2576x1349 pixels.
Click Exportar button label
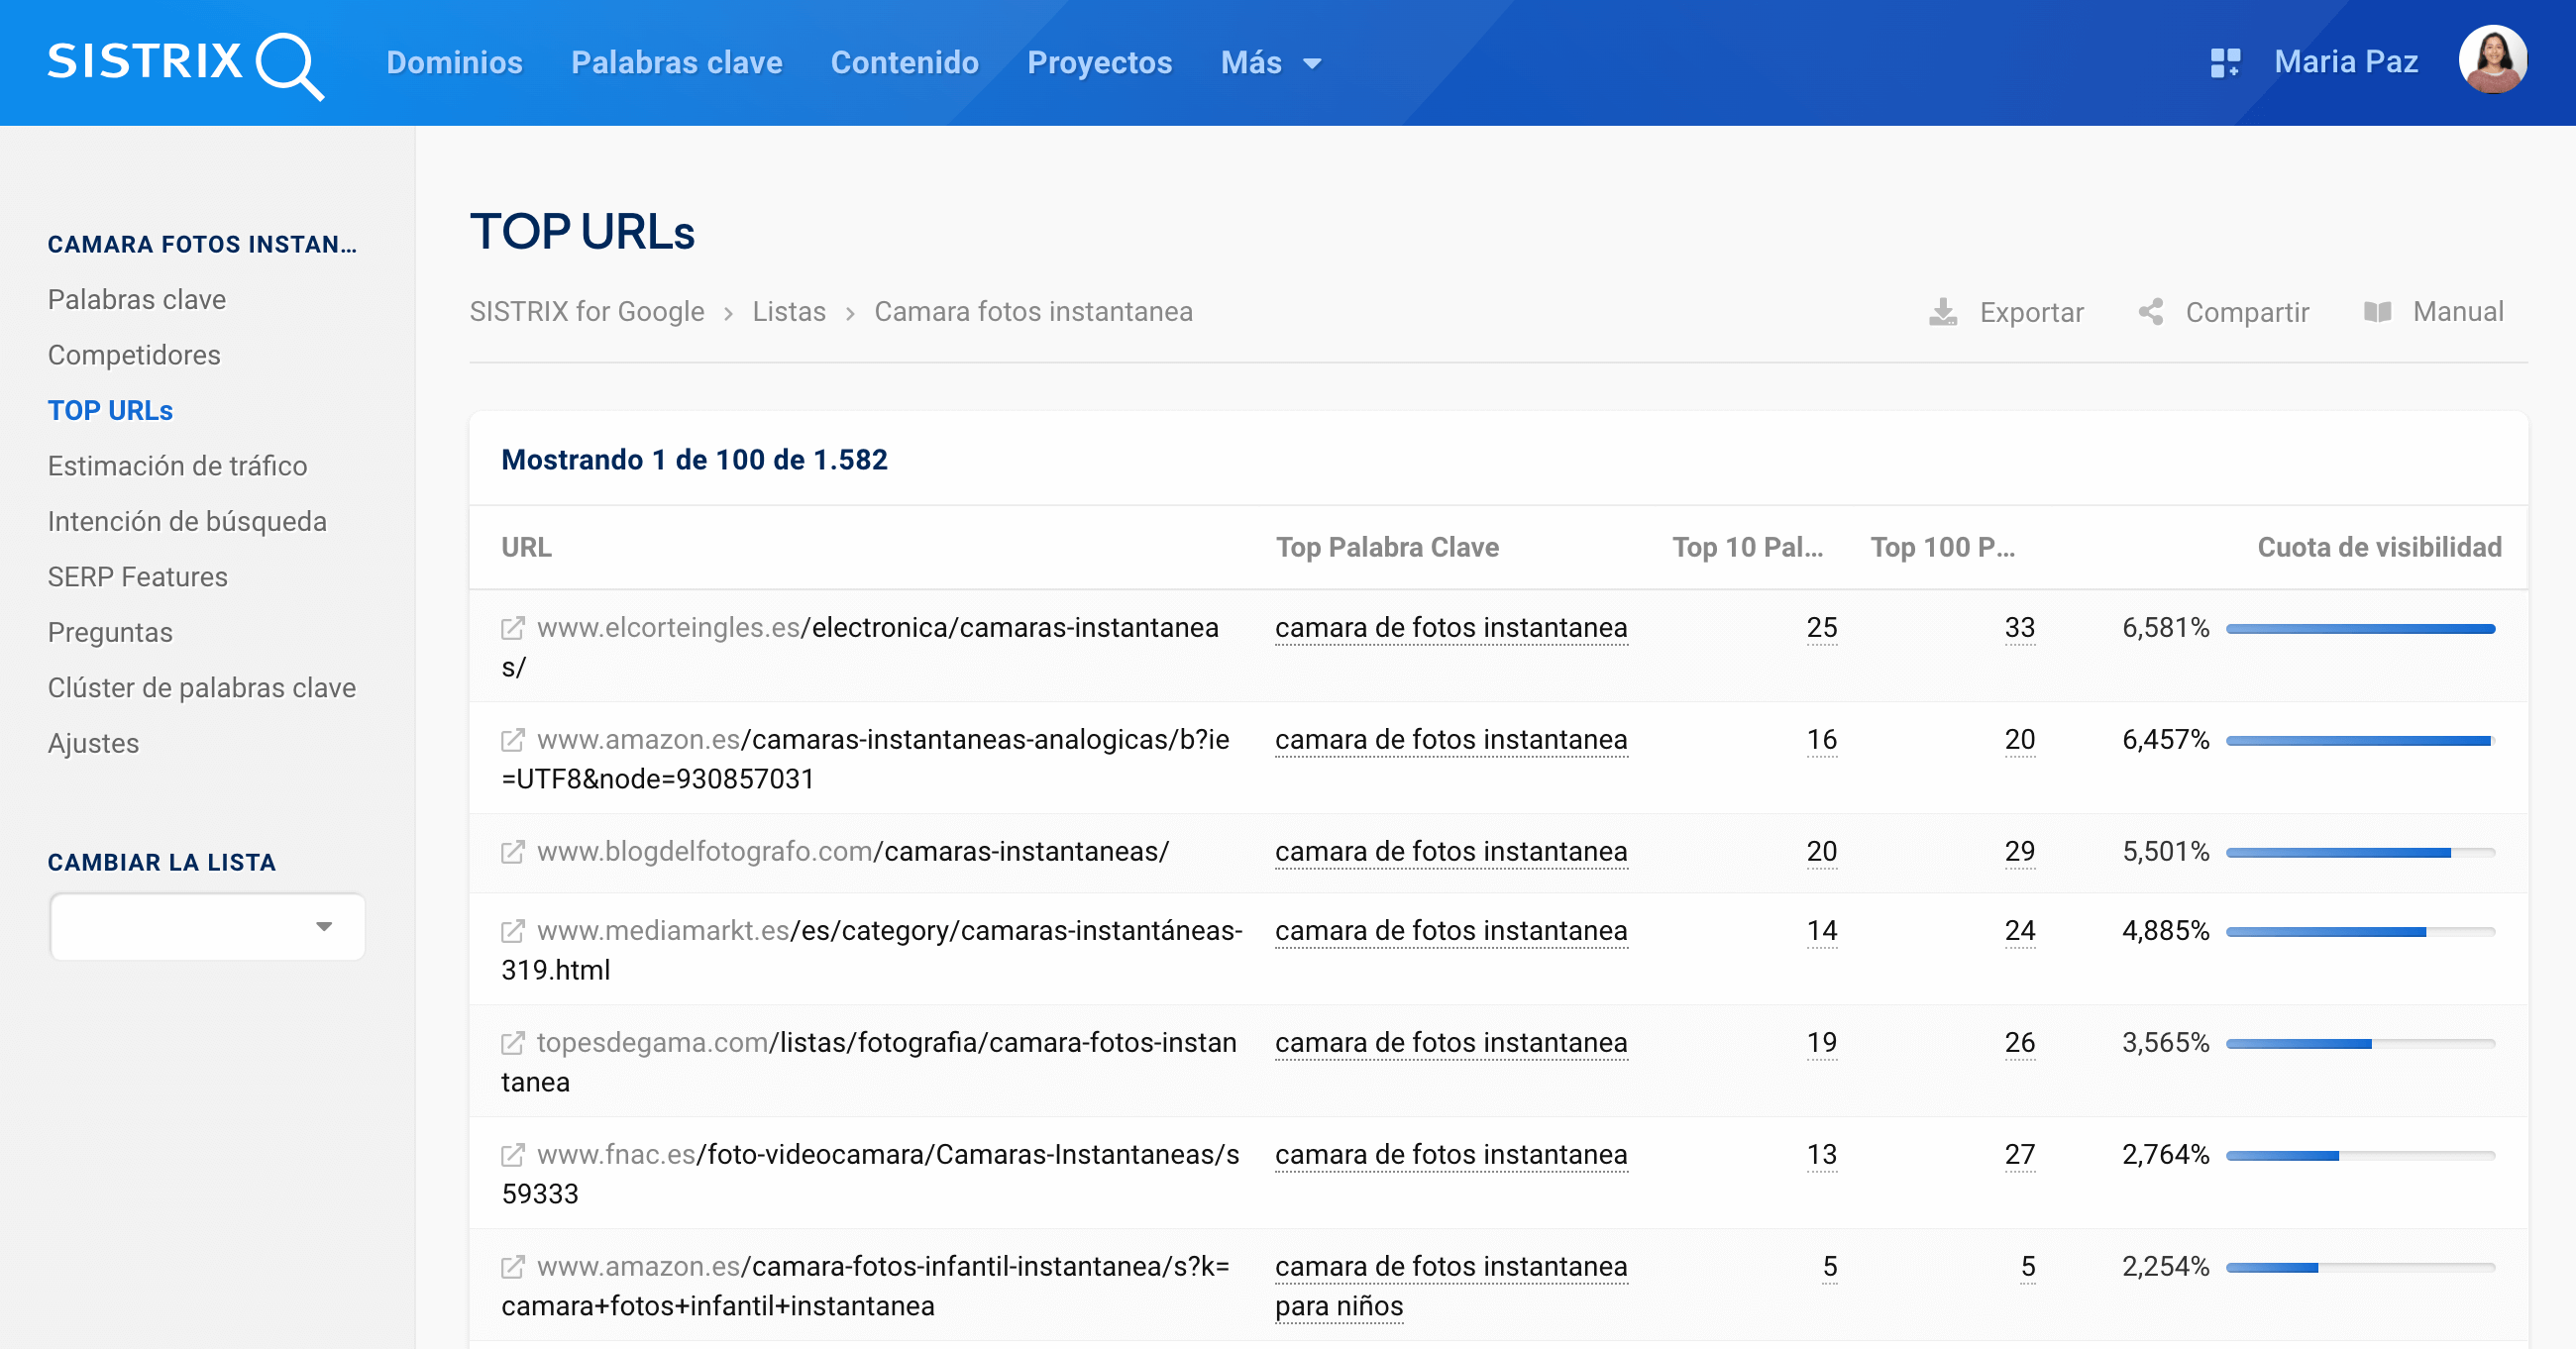click(2031, 312)
